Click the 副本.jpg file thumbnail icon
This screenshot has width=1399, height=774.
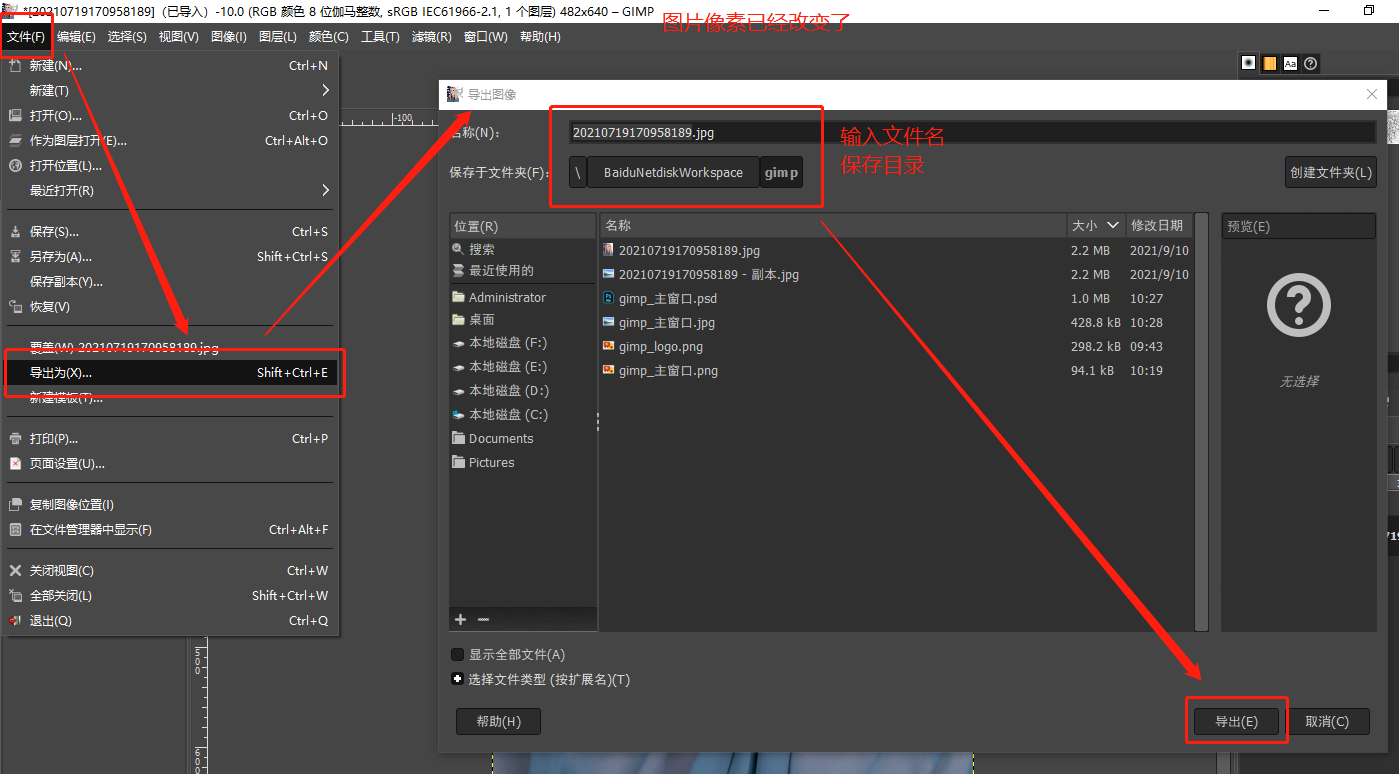(609, 275)
